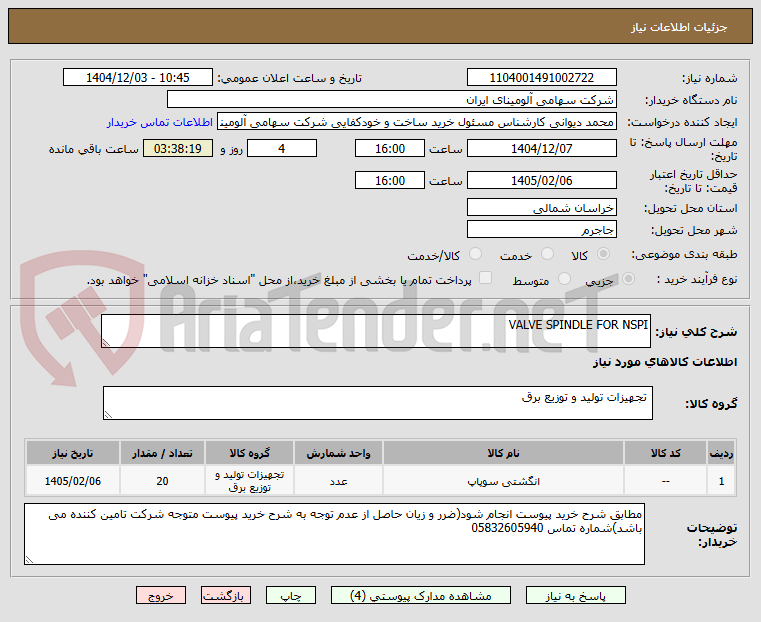Click the province field خراسان شمالی

[542, 208]
